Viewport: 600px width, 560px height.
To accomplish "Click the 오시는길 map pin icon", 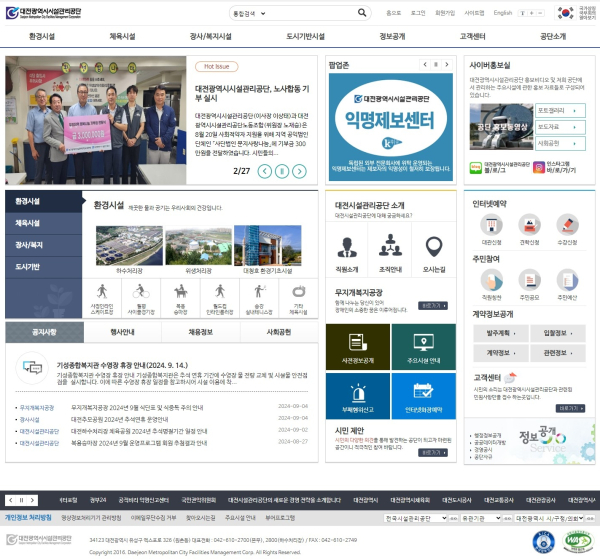I will 434,247.
